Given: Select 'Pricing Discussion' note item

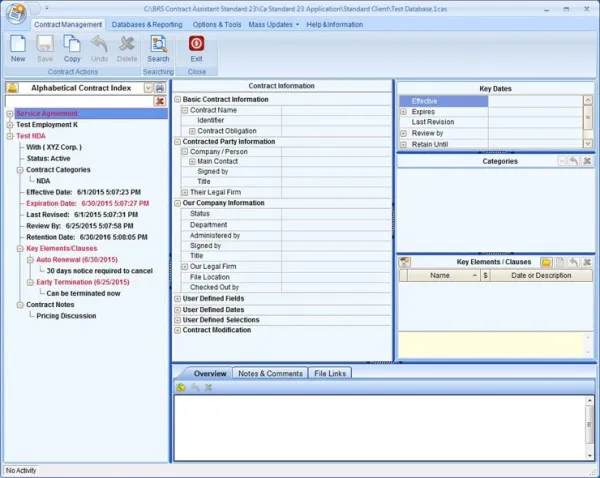Looking at the screenshot, I should [x=66, y=316].
